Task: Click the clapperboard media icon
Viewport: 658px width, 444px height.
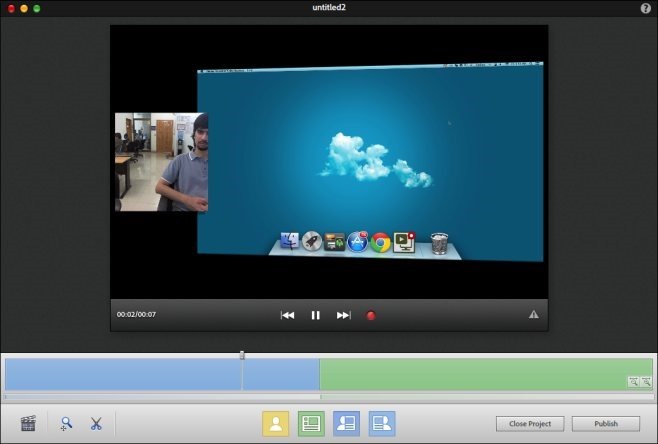Action: tap(28, 423)
